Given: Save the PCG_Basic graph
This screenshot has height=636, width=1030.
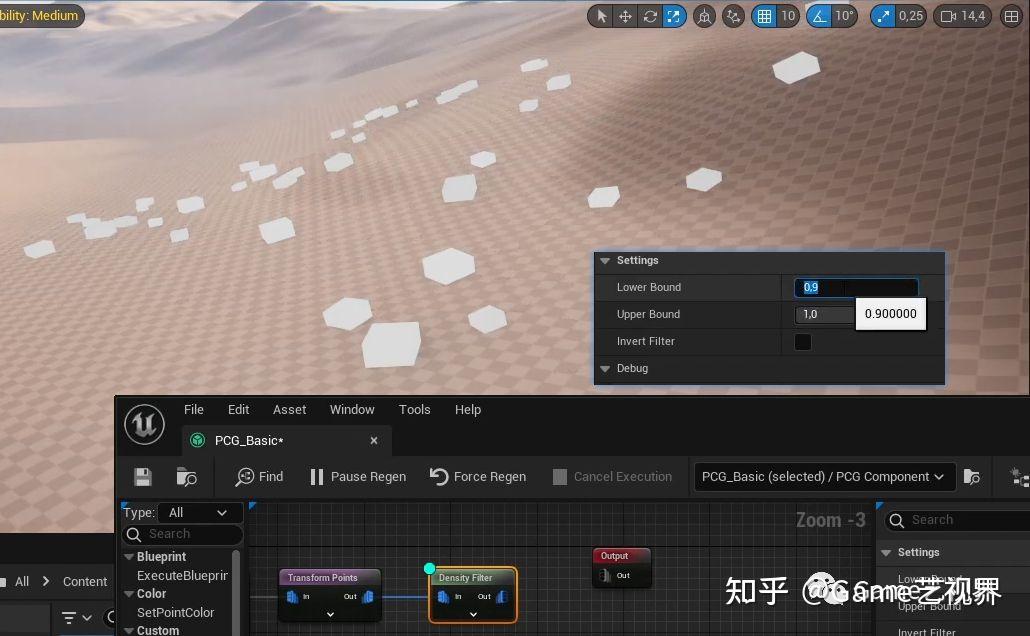Looking at the screenshot, I should 143,477.
